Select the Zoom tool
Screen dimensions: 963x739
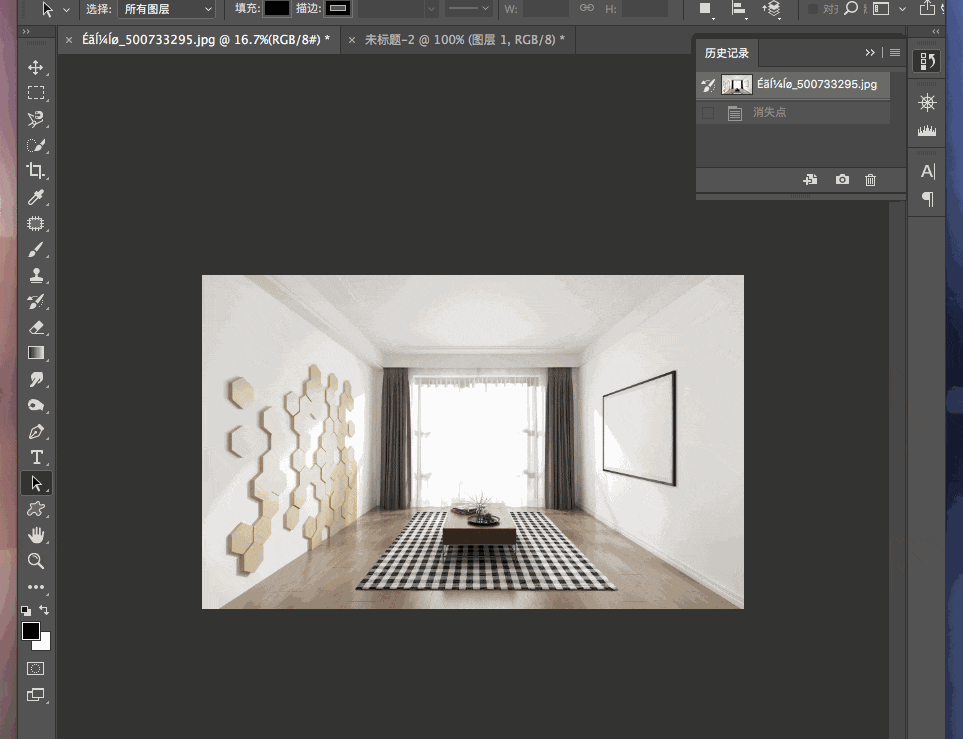click(x=36, y=560)
